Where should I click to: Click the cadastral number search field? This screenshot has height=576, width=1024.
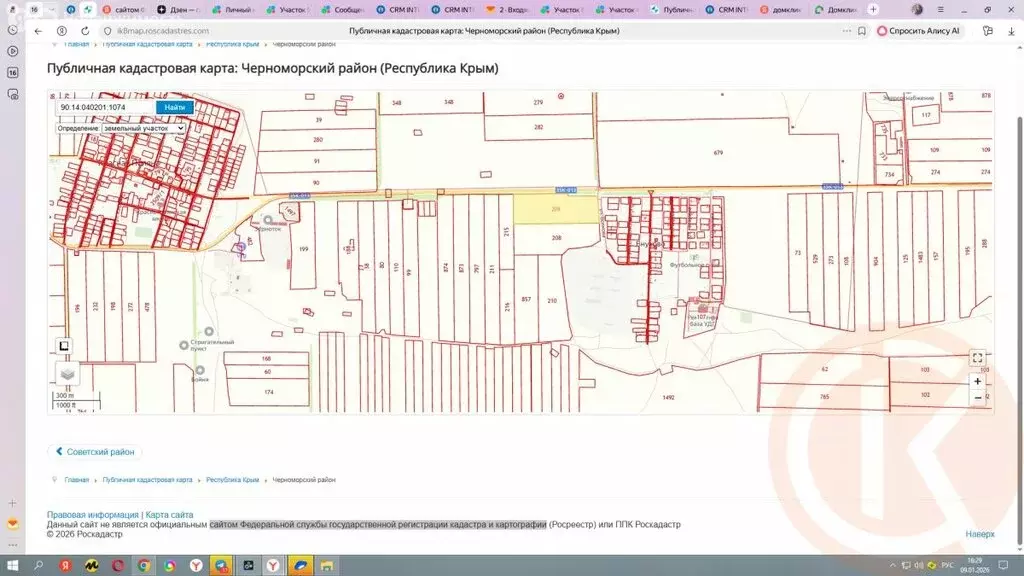(x=105, y=107)
